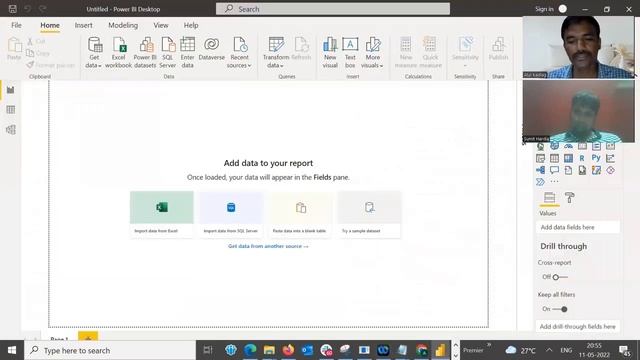Screen dimensions: 640x360
Task: Click Power BI datasets in ribbon
Action: point(145,52)
